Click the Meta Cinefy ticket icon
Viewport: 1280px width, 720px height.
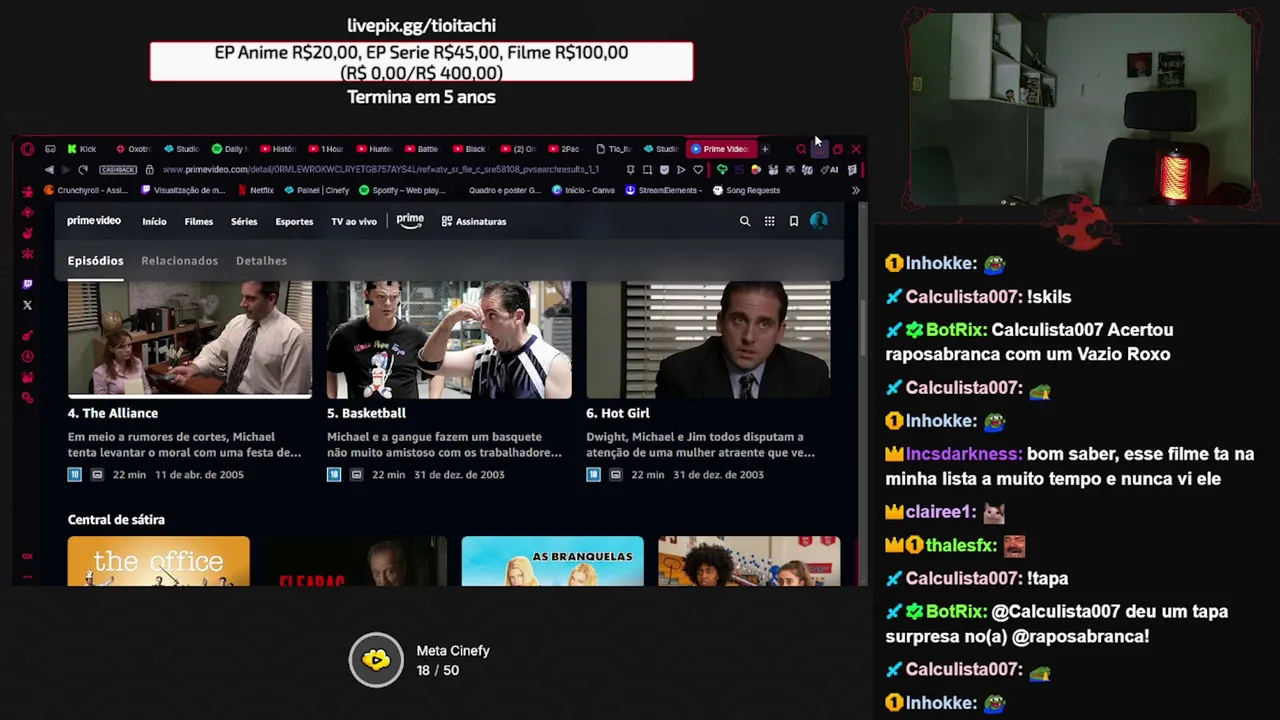coord(376,660)
